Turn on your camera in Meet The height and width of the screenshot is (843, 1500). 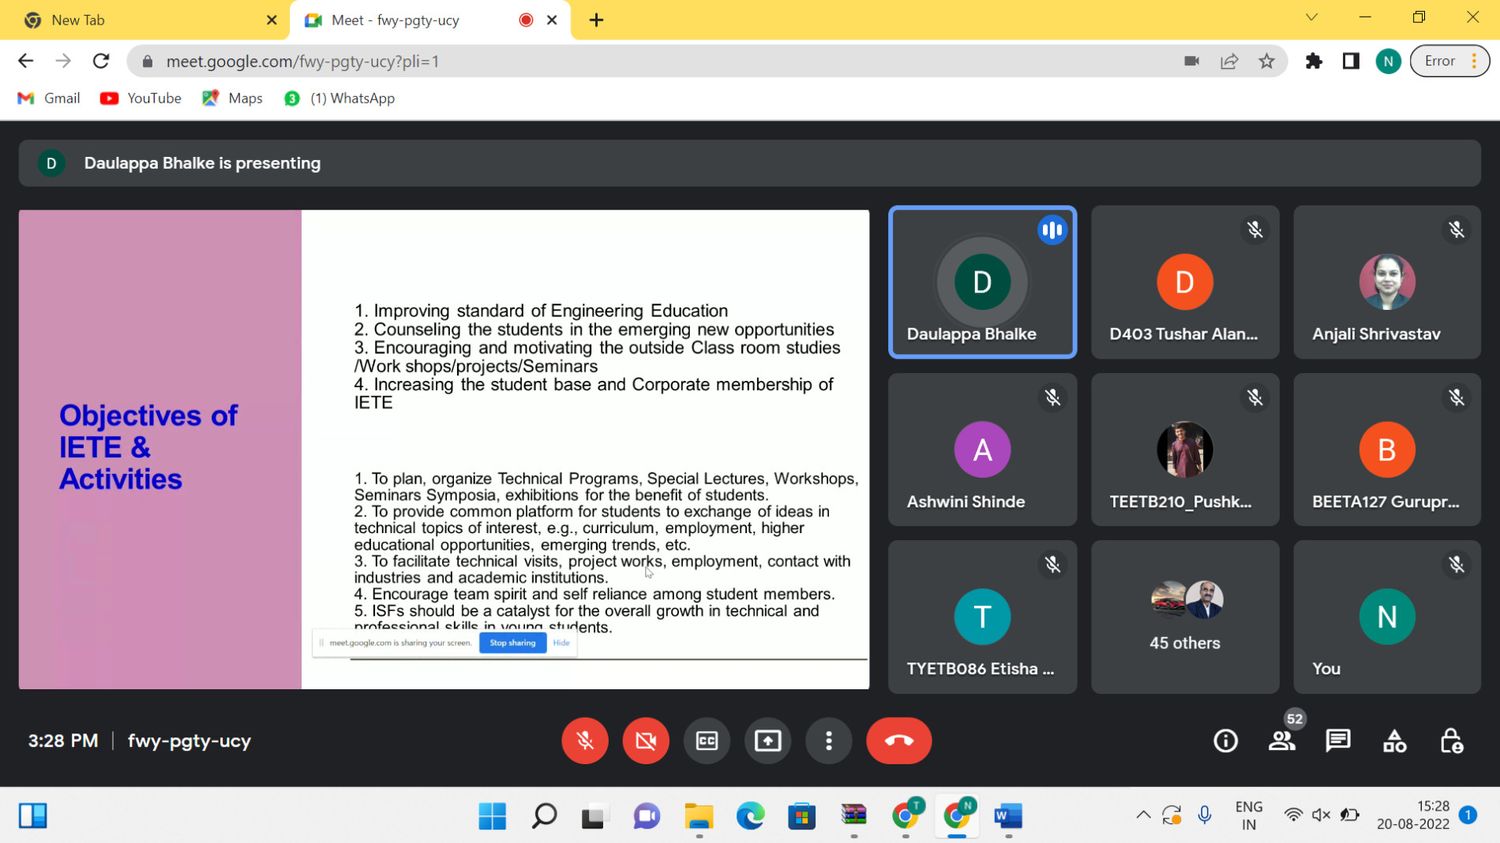(x=646, y=741)
